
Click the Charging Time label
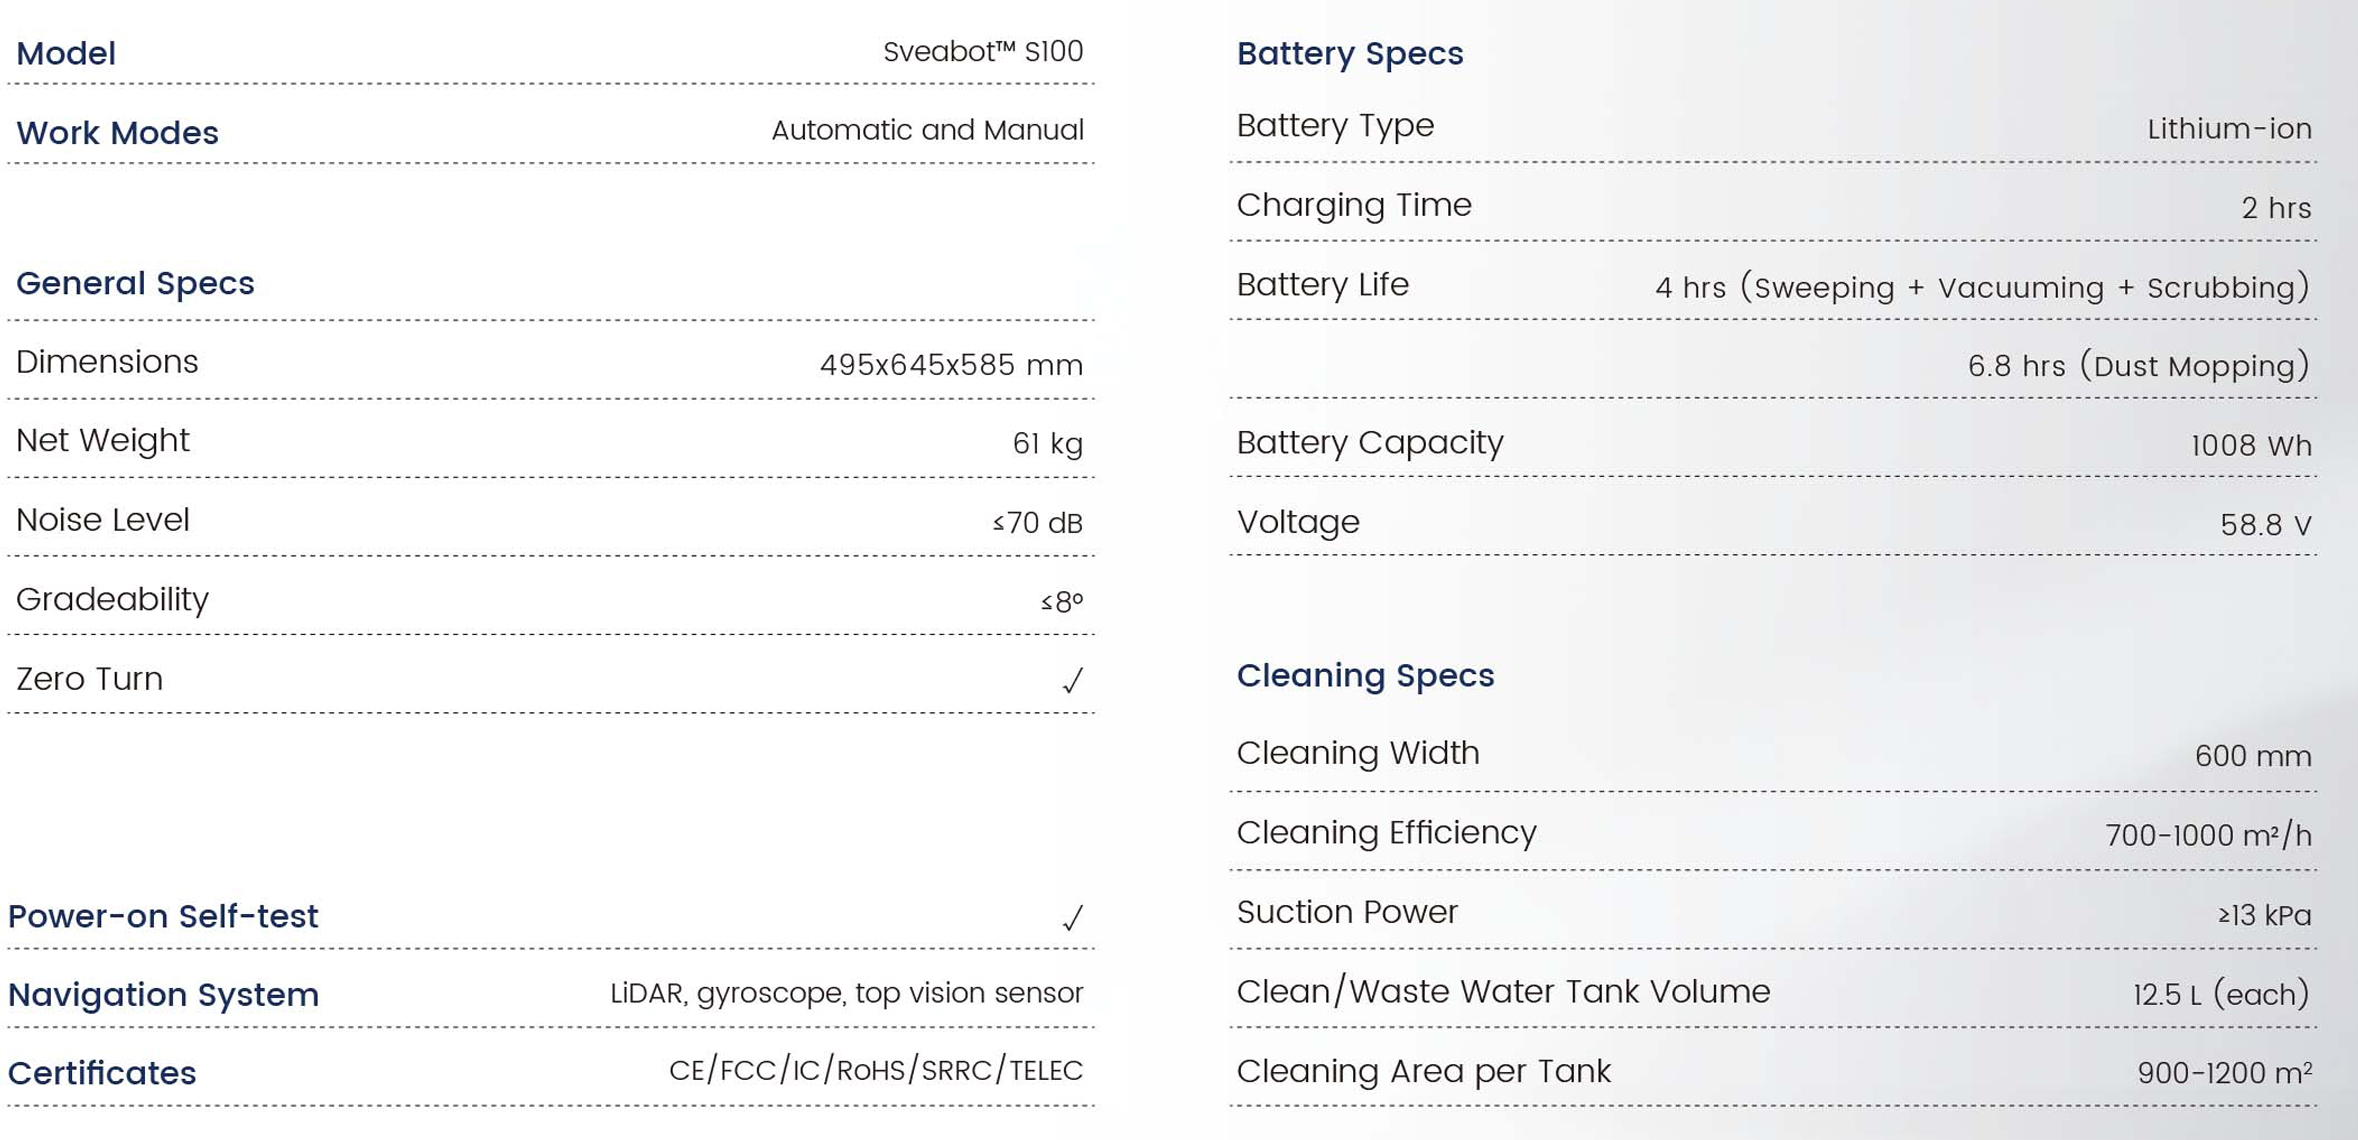click(1354, 205)
